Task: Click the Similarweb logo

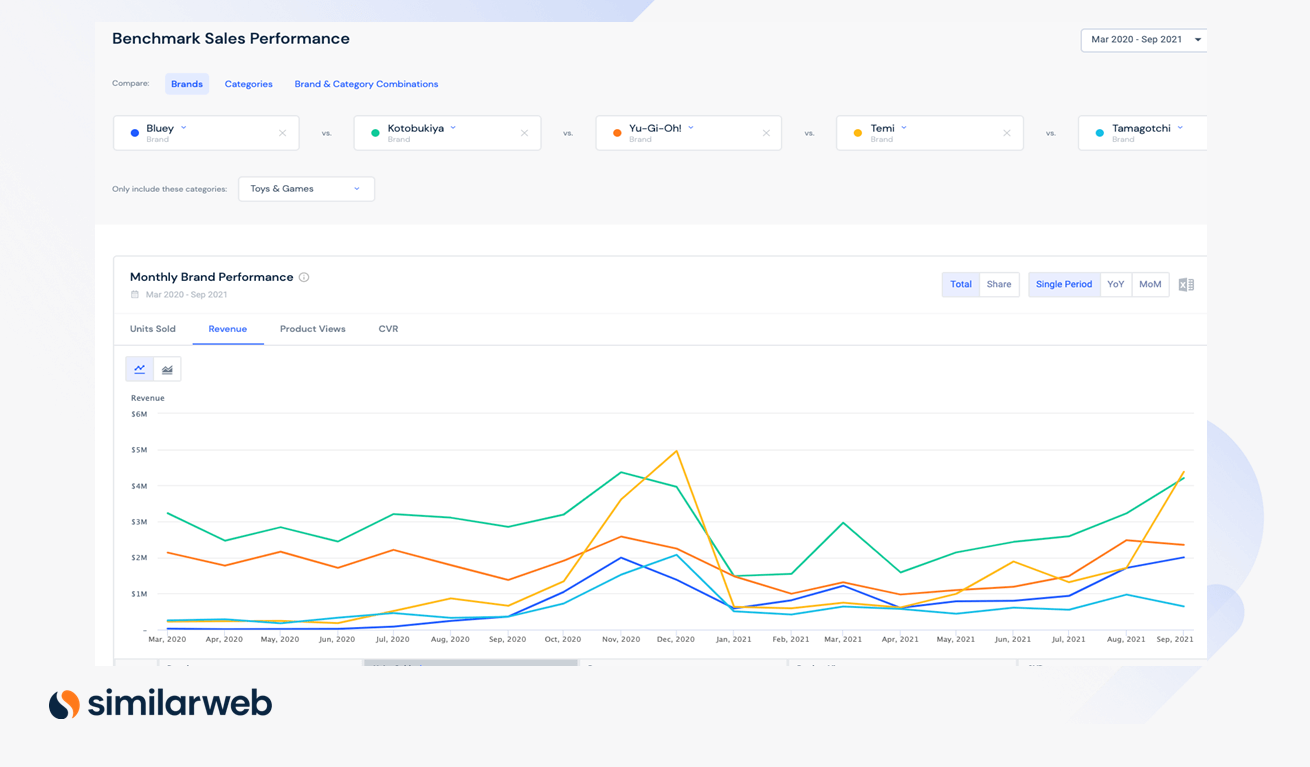Action: tap(160, 703)
